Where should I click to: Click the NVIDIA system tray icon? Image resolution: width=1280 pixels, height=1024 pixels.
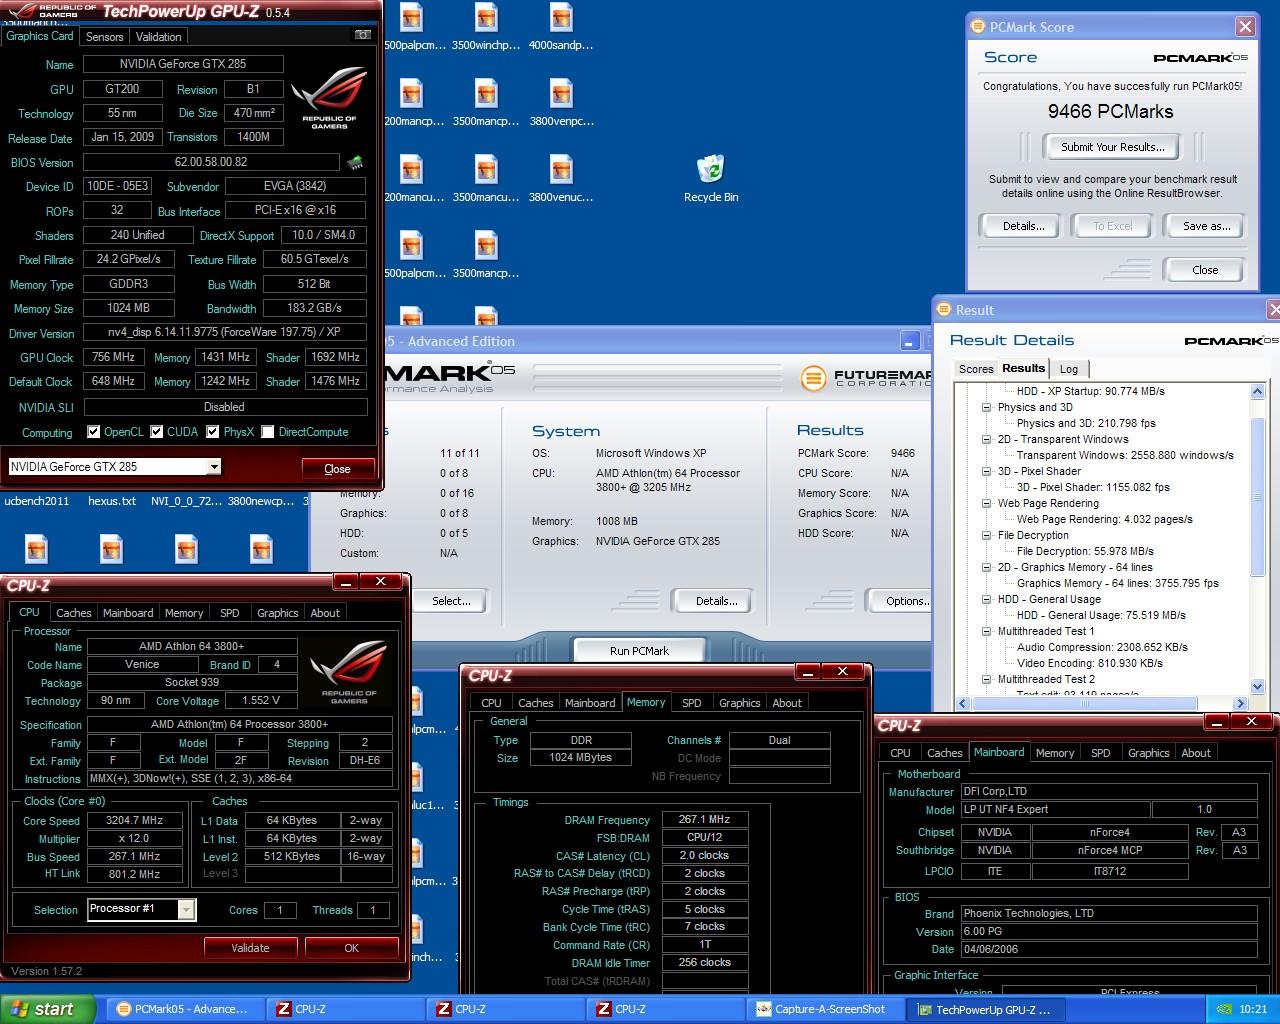click(x=1222, y=1010)
